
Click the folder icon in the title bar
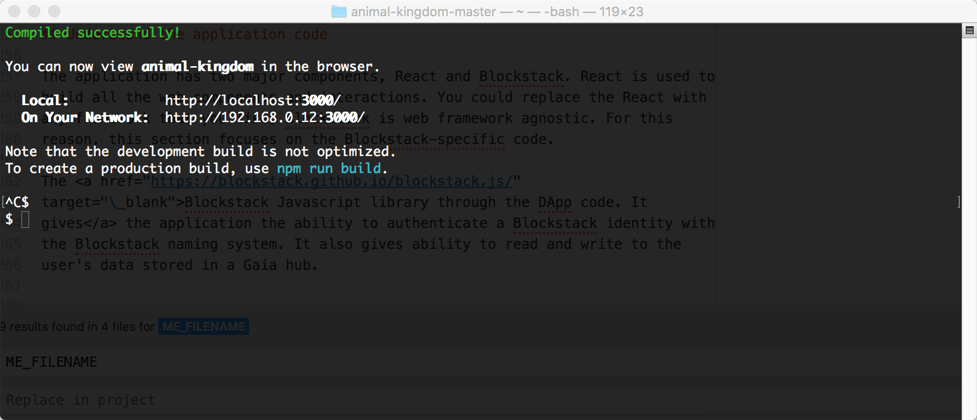(x=338, y=11)
